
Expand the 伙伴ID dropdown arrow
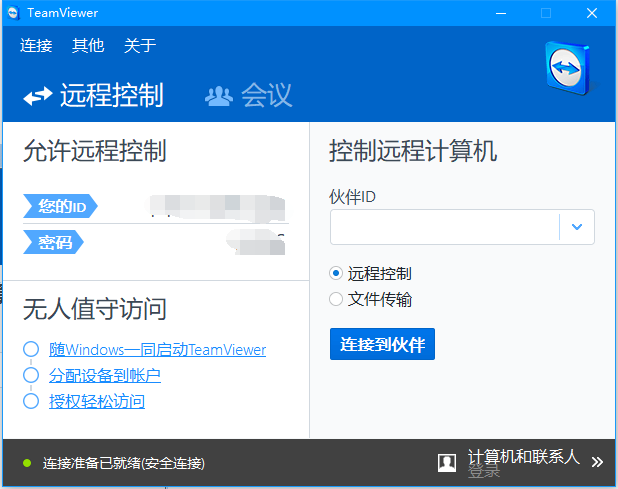(577, 227)
